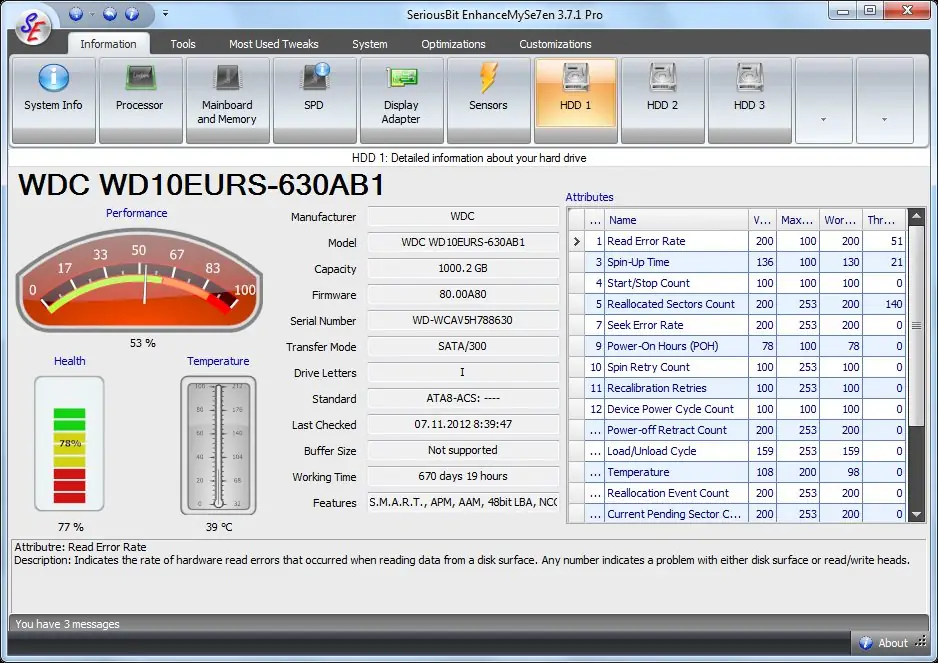Open the Most Used Tweaks tab
Screen dimensions: 938x663
tap(273, 44)
